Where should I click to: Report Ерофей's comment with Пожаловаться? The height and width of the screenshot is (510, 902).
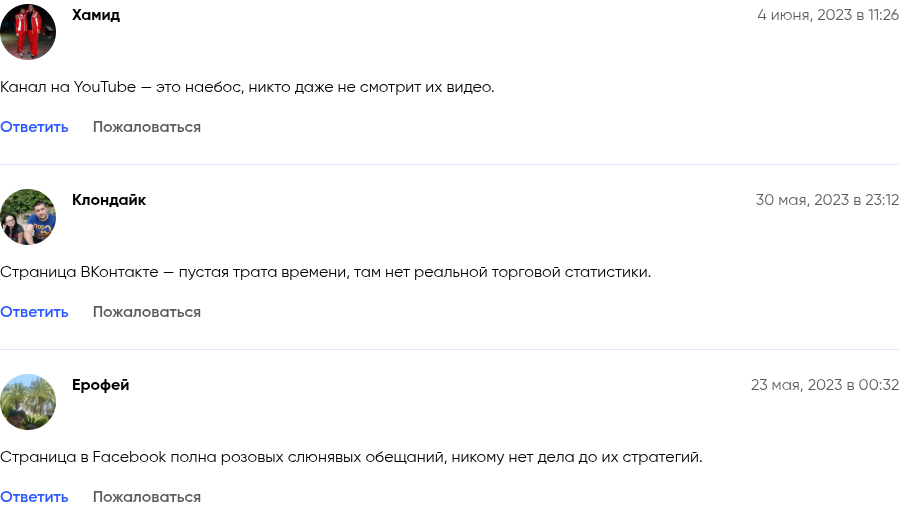pyautogui.click(x=147, y=497)
